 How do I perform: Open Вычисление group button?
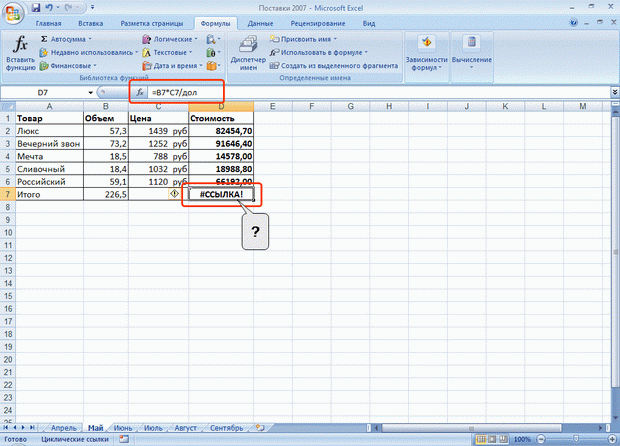pos(471,53)
